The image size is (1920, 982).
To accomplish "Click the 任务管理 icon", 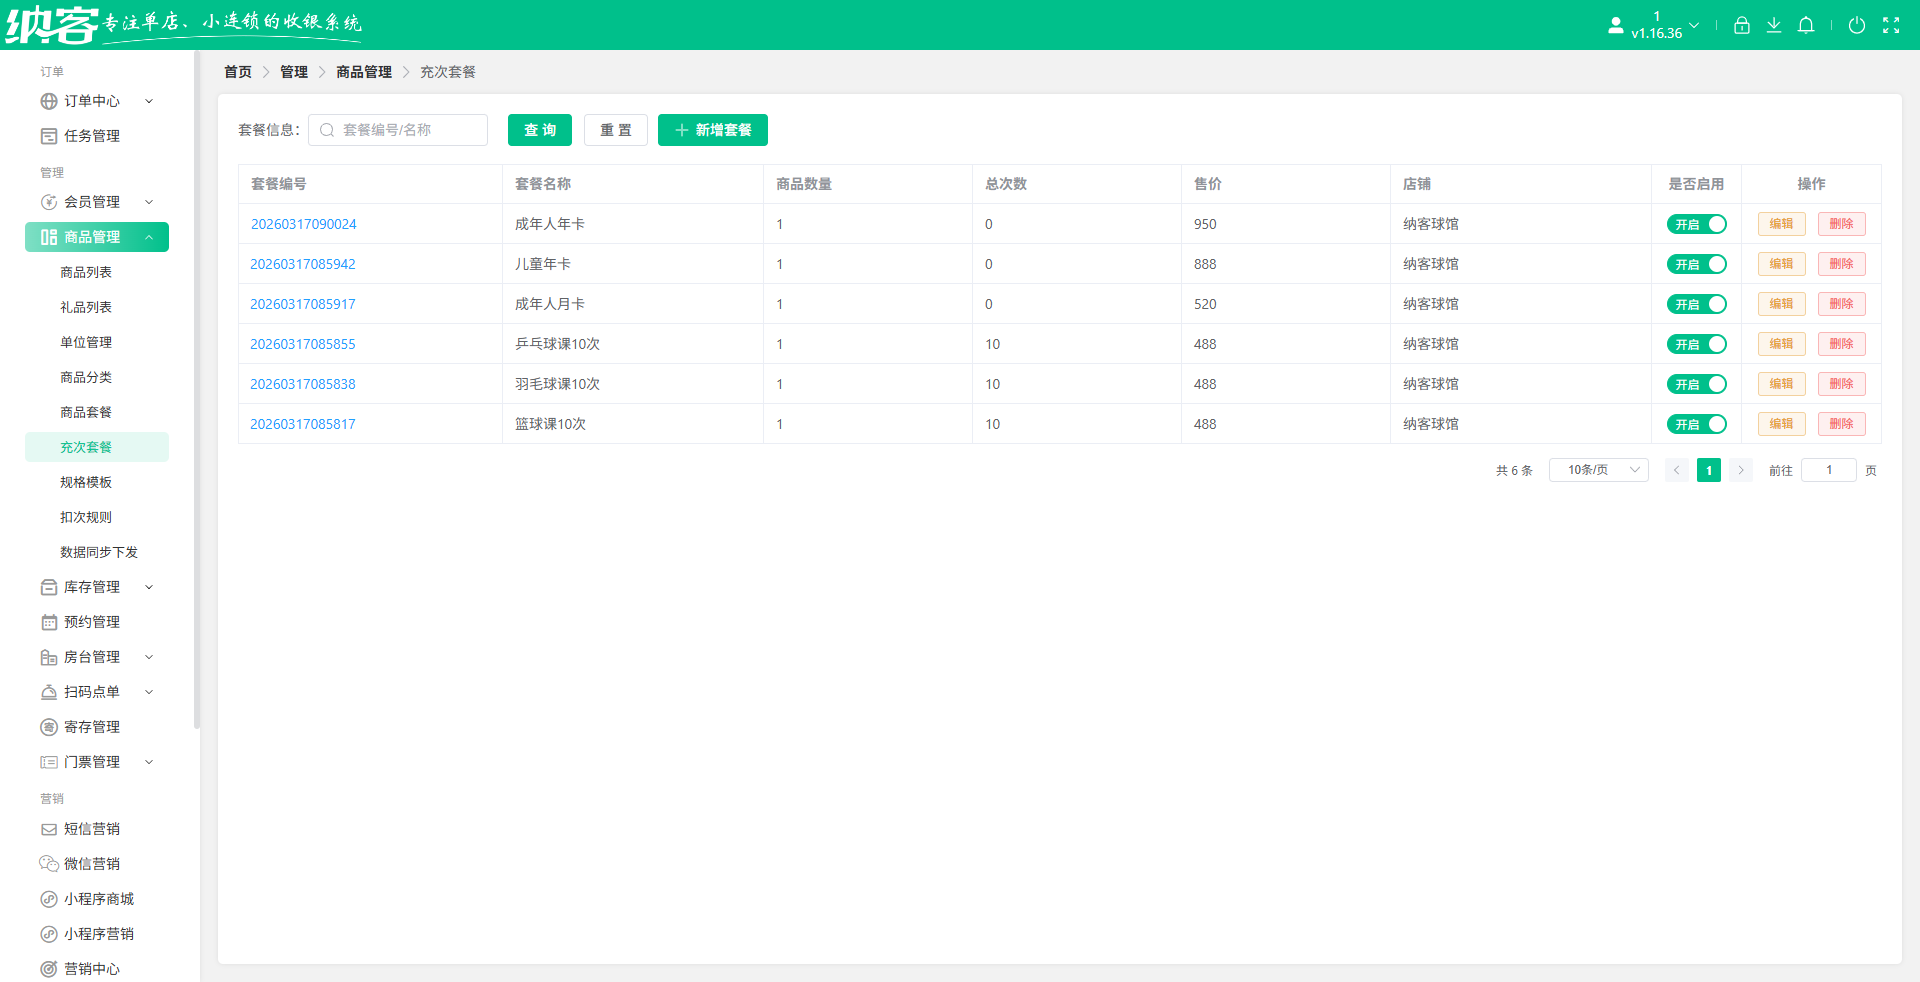I will pos(49,136).
